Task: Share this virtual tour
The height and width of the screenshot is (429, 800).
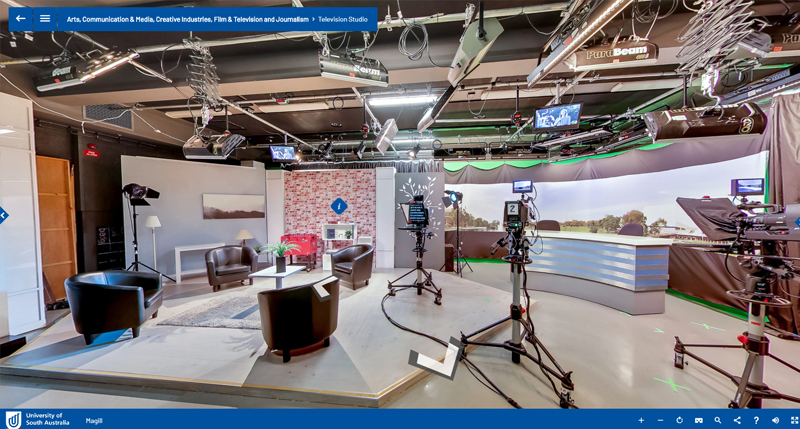Action: tap(737, 420)
